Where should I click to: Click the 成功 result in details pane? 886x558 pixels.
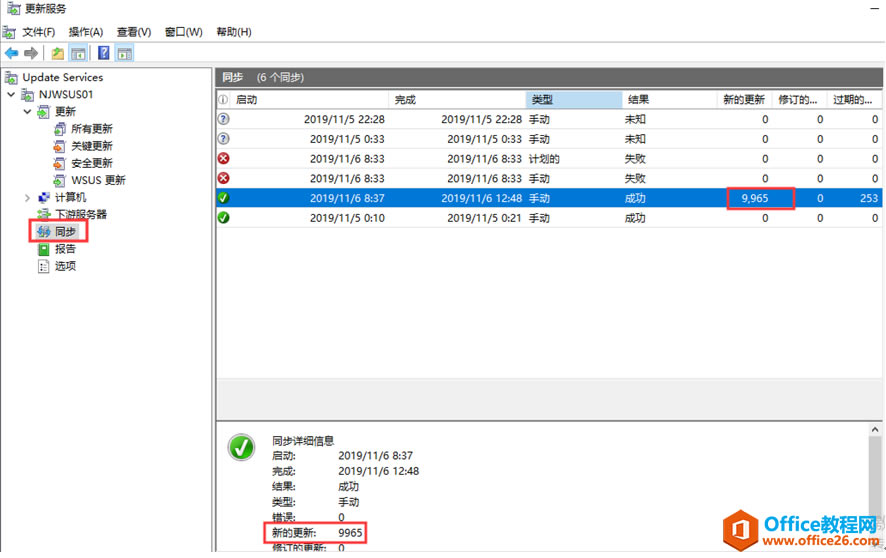click(349, 487)
